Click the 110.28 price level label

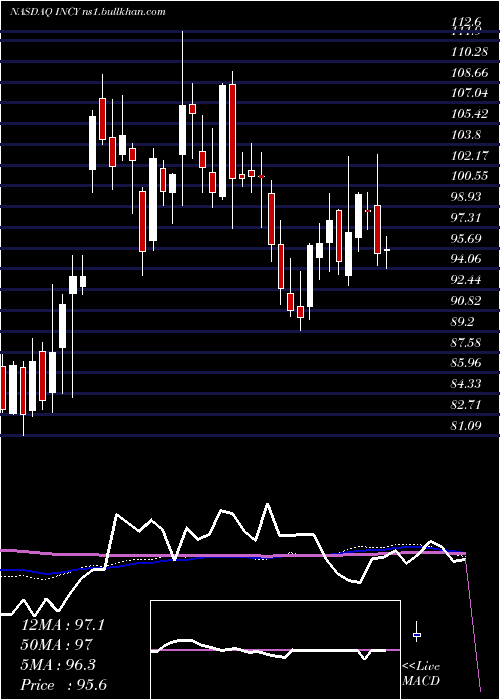tap(469, 52)
